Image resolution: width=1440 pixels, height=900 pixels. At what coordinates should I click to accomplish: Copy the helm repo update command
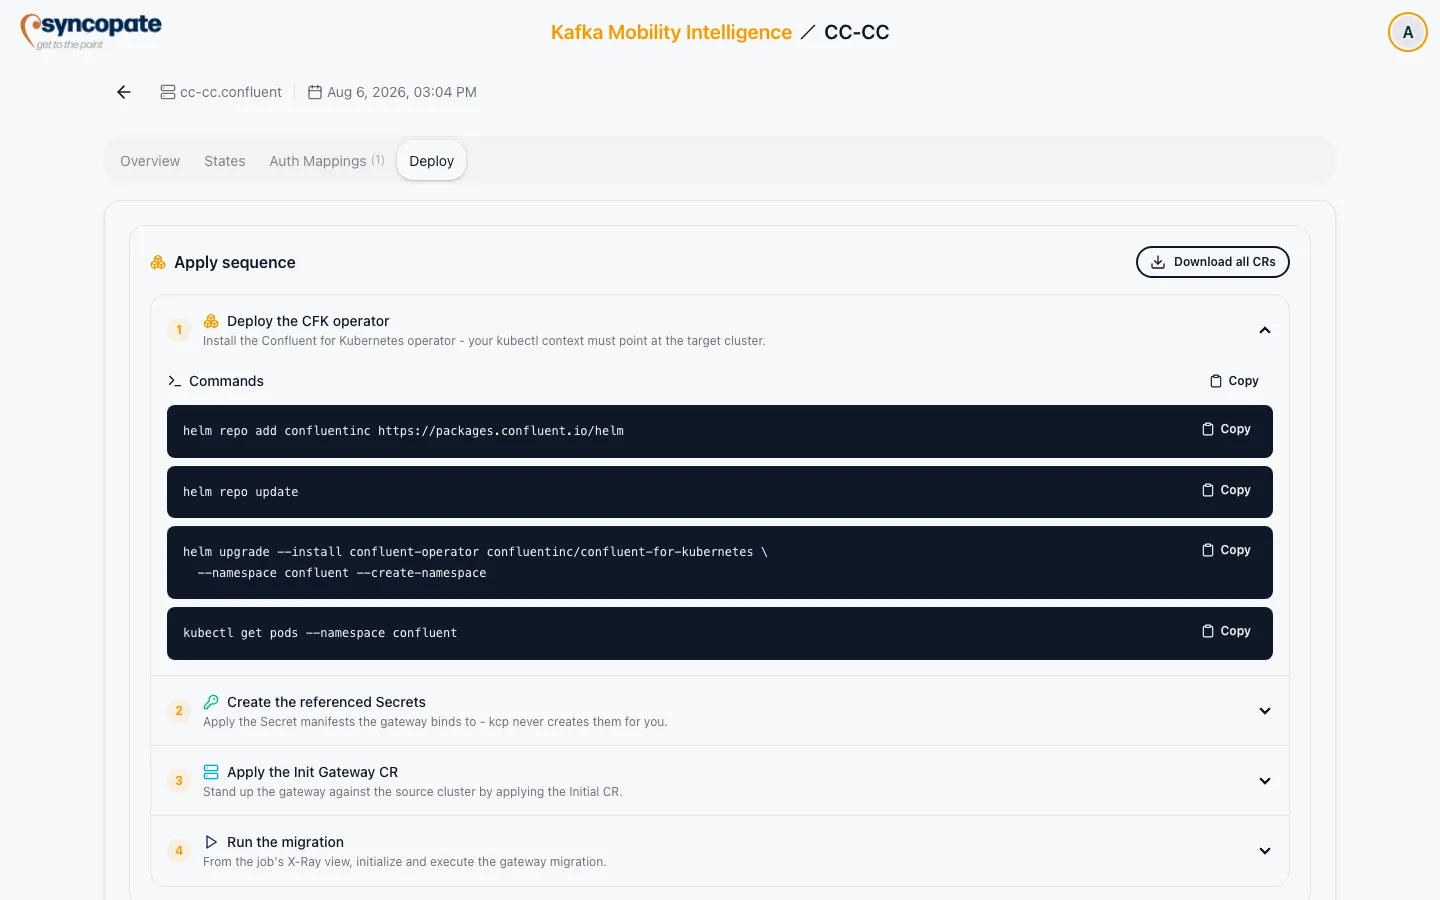(1226, 490)
